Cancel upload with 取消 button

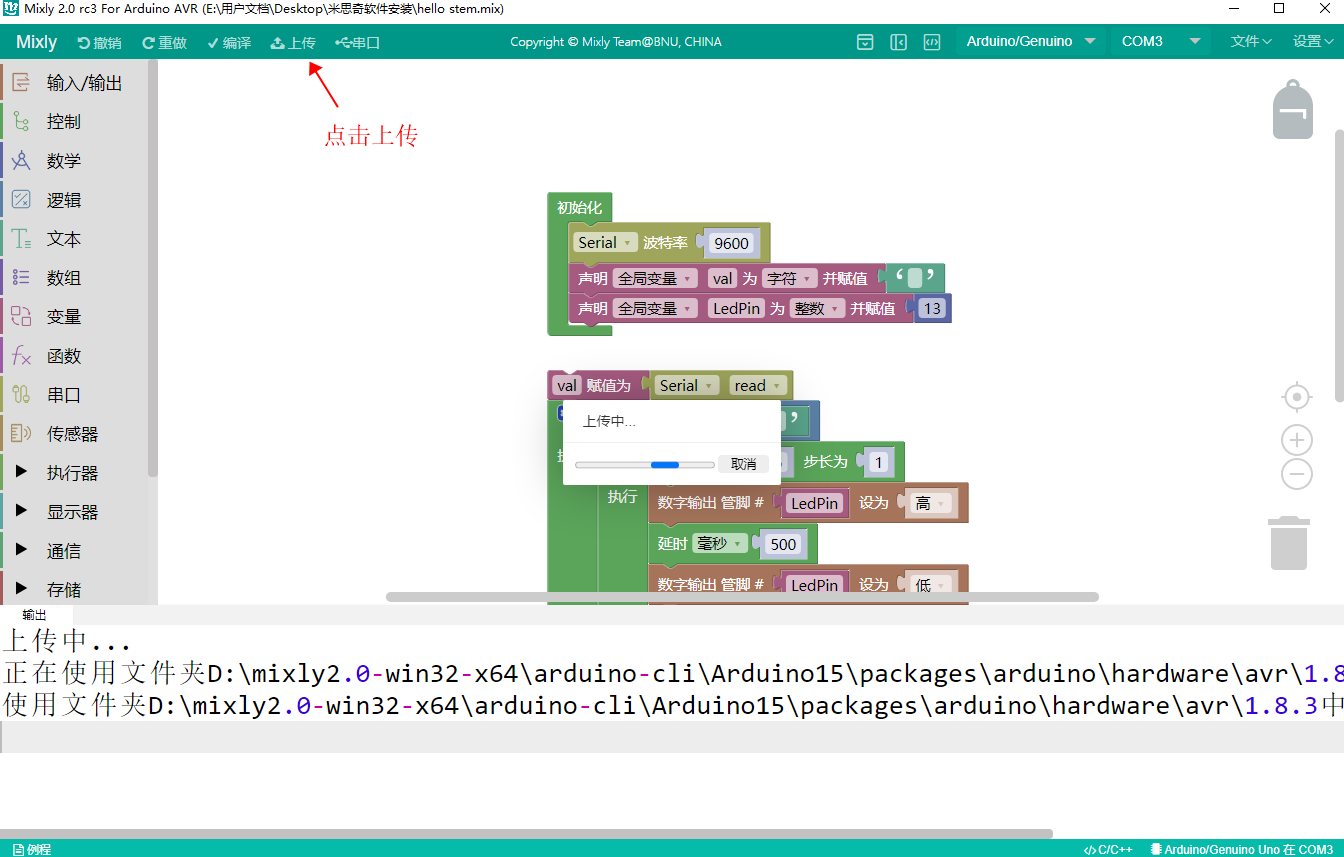(743, 464)
